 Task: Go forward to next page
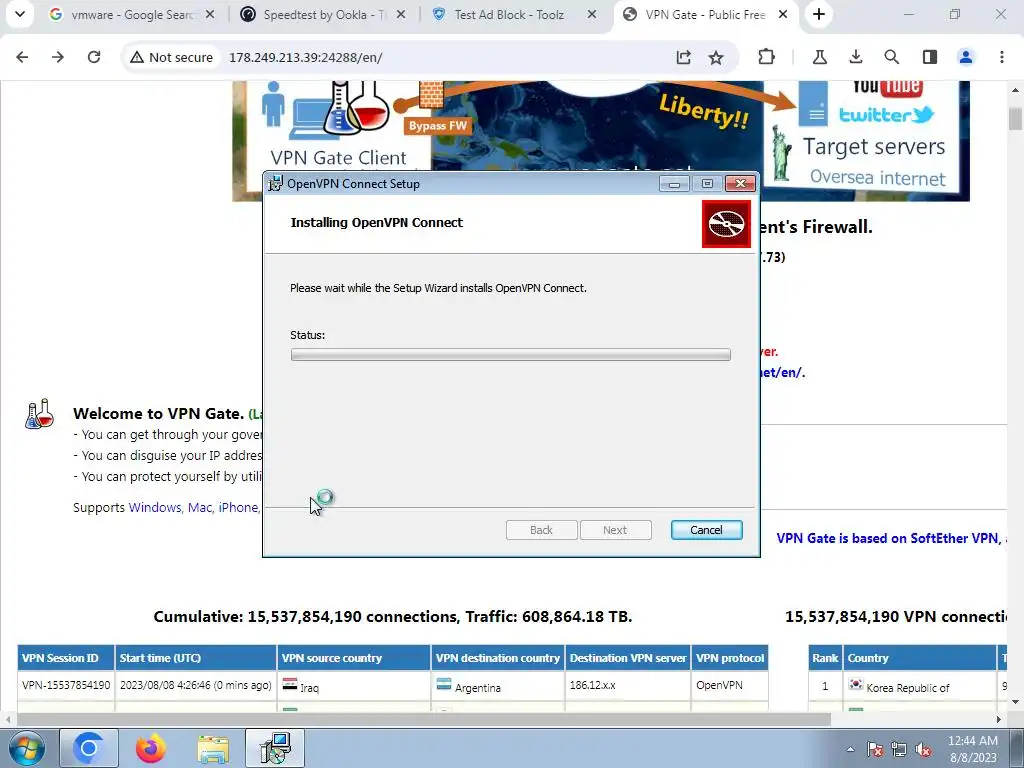pyautogui.click(x=58, y=57)
